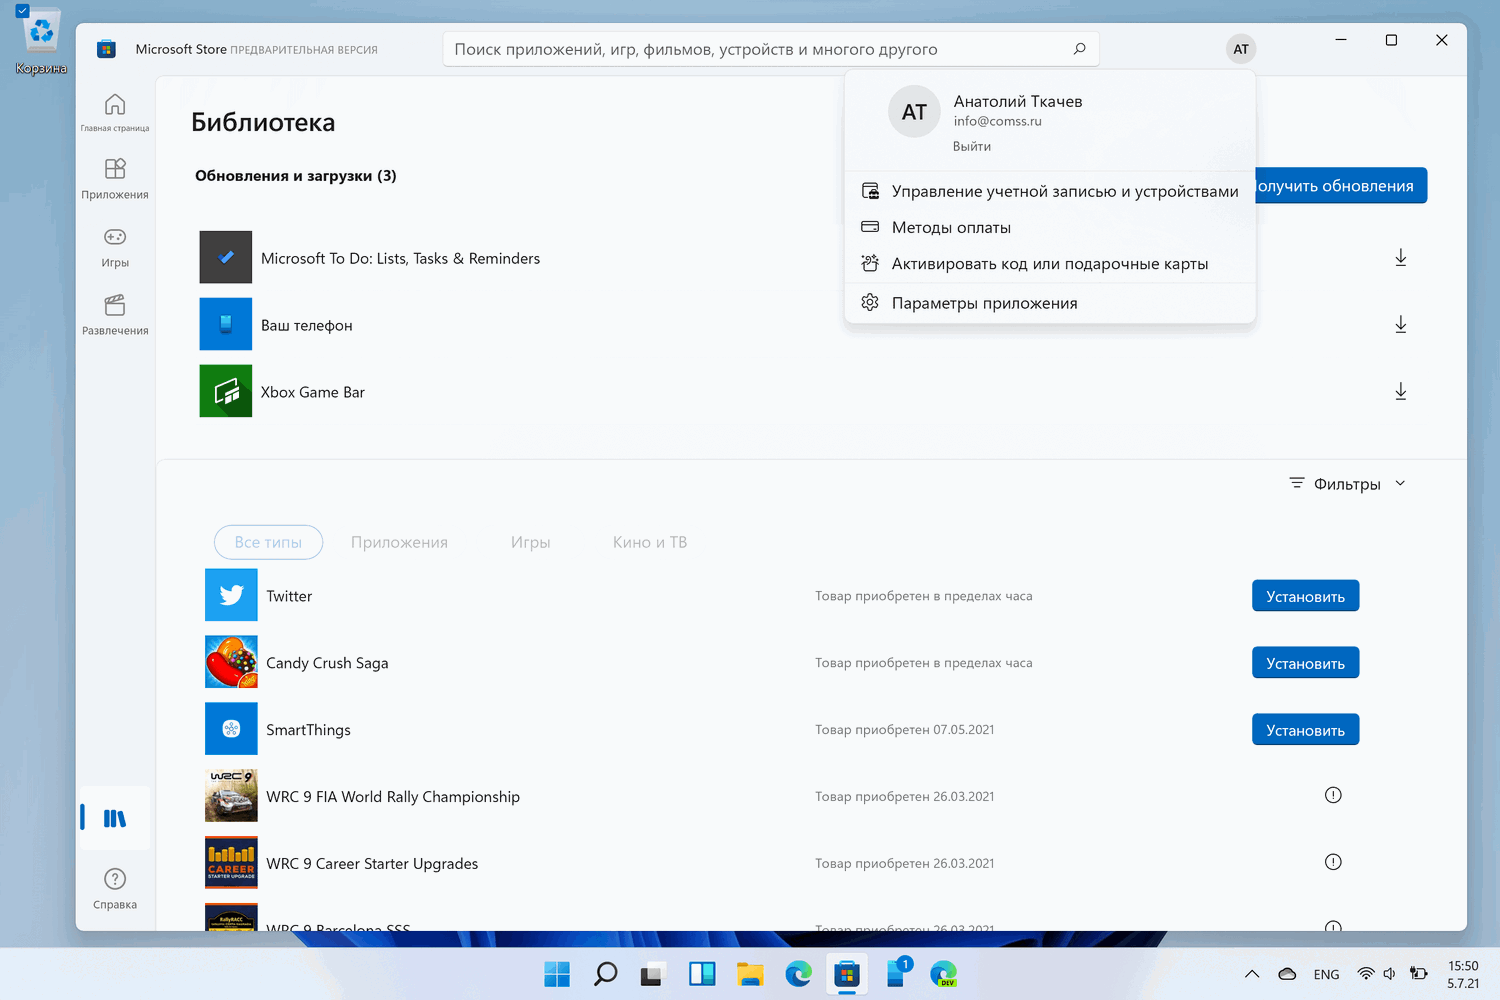Select Активировать код или подарочные карты
The image size is (1500, 1000).
pos(1050,264)
